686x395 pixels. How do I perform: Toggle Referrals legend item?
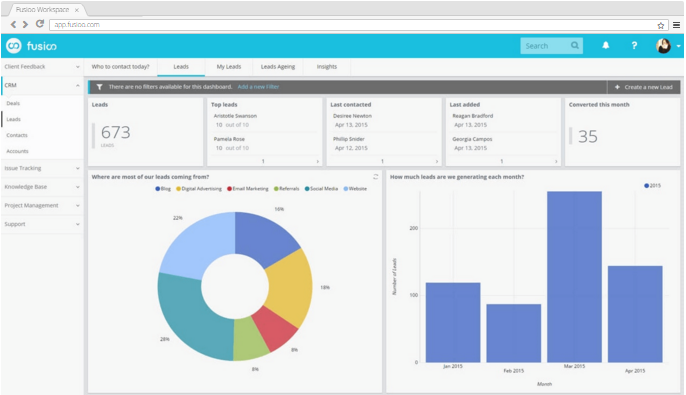pos(287,189)
